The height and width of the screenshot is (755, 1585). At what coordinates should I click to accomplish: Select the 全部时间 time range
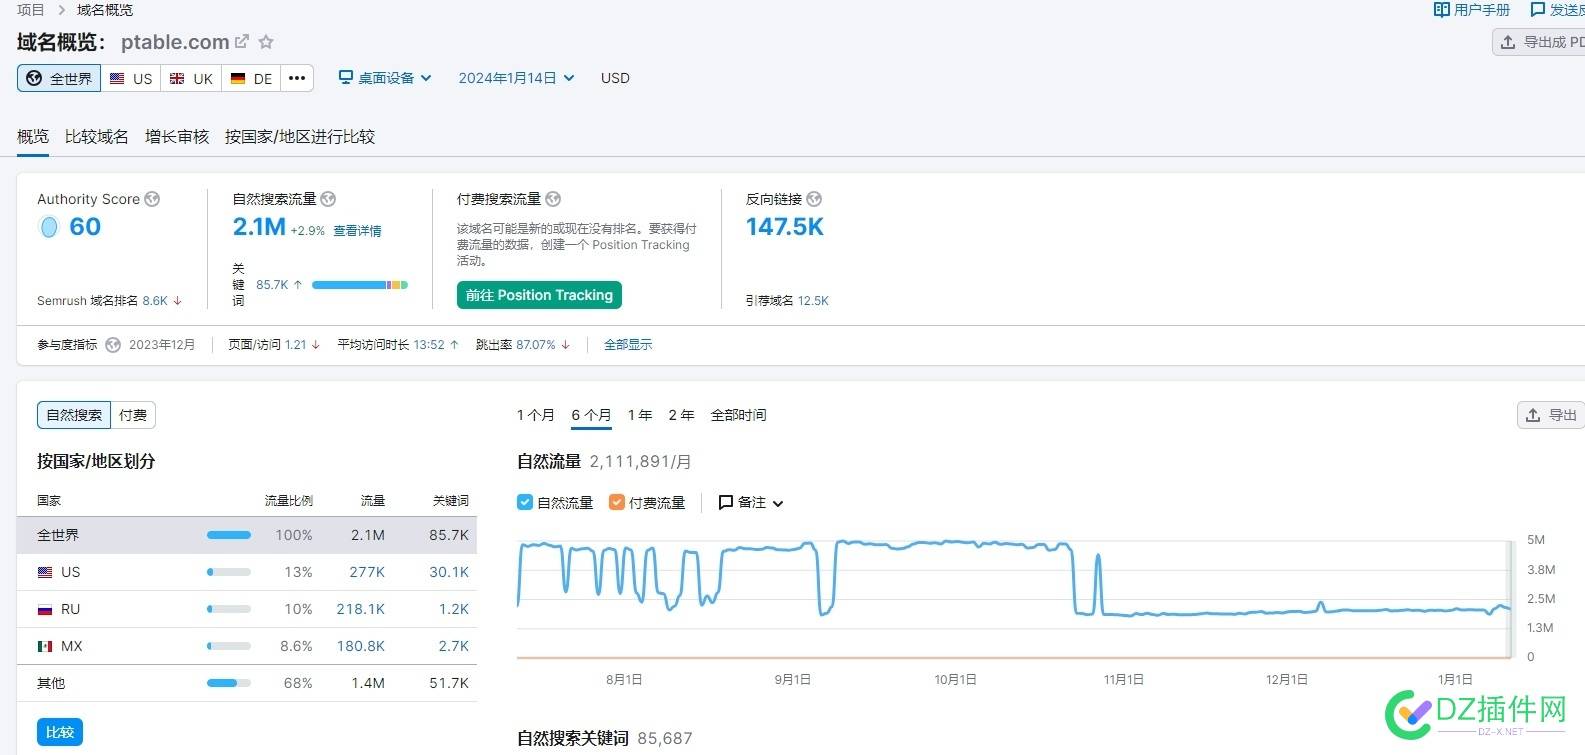[739, 415]
